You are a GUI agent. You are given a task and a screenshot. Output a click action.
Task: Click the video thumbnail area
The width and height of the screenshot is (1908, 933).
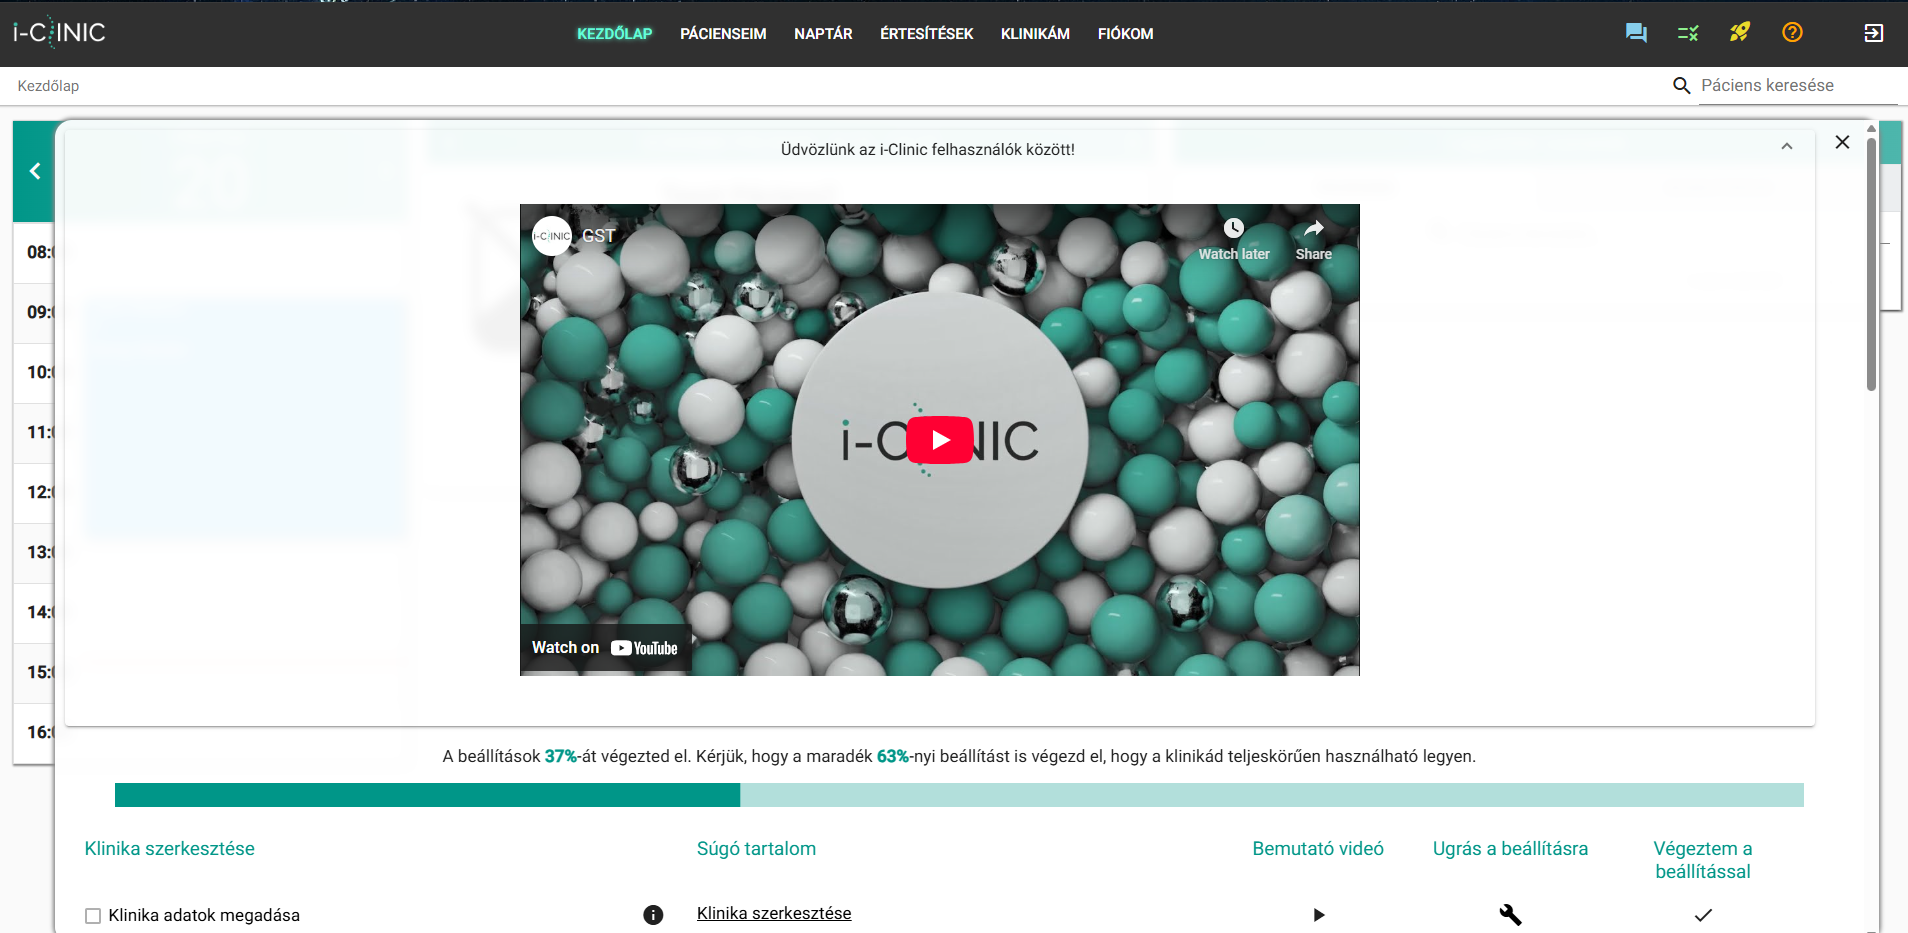[x=940, y=440]
